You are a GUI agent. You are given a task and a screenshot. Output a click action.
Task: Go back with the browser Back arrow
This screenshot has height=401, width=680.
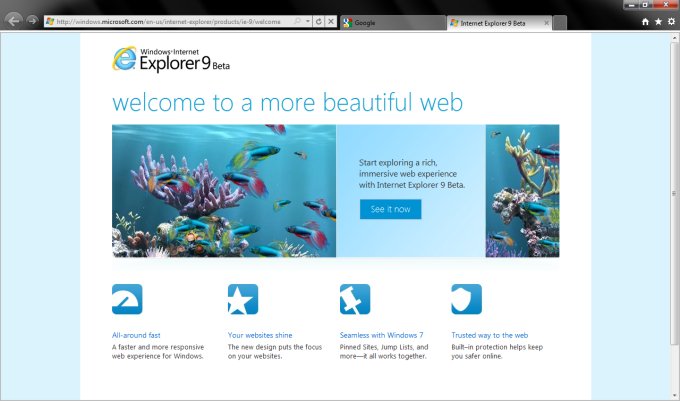tap(13, 20)
